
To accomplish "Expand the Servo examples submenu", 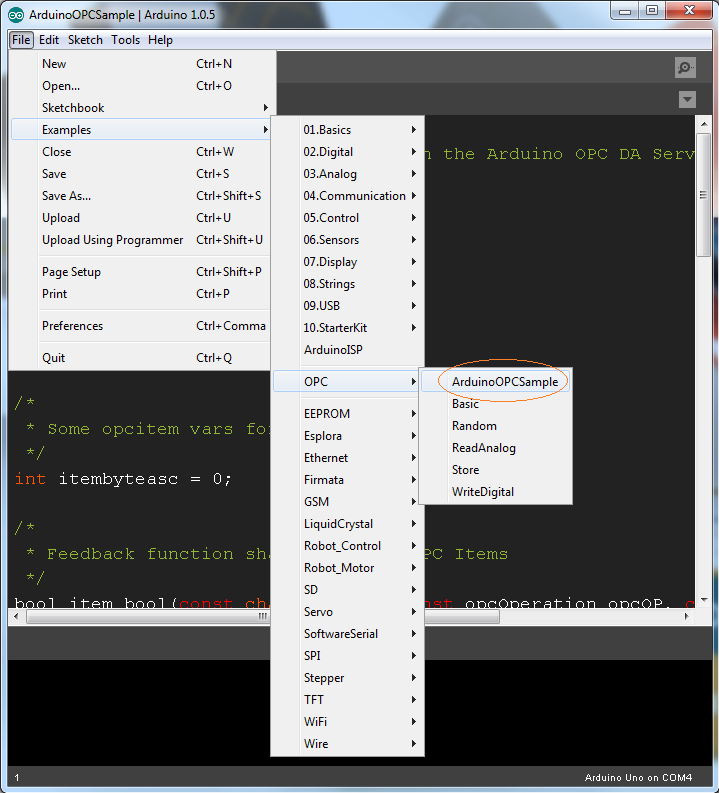I will [347, 612].
